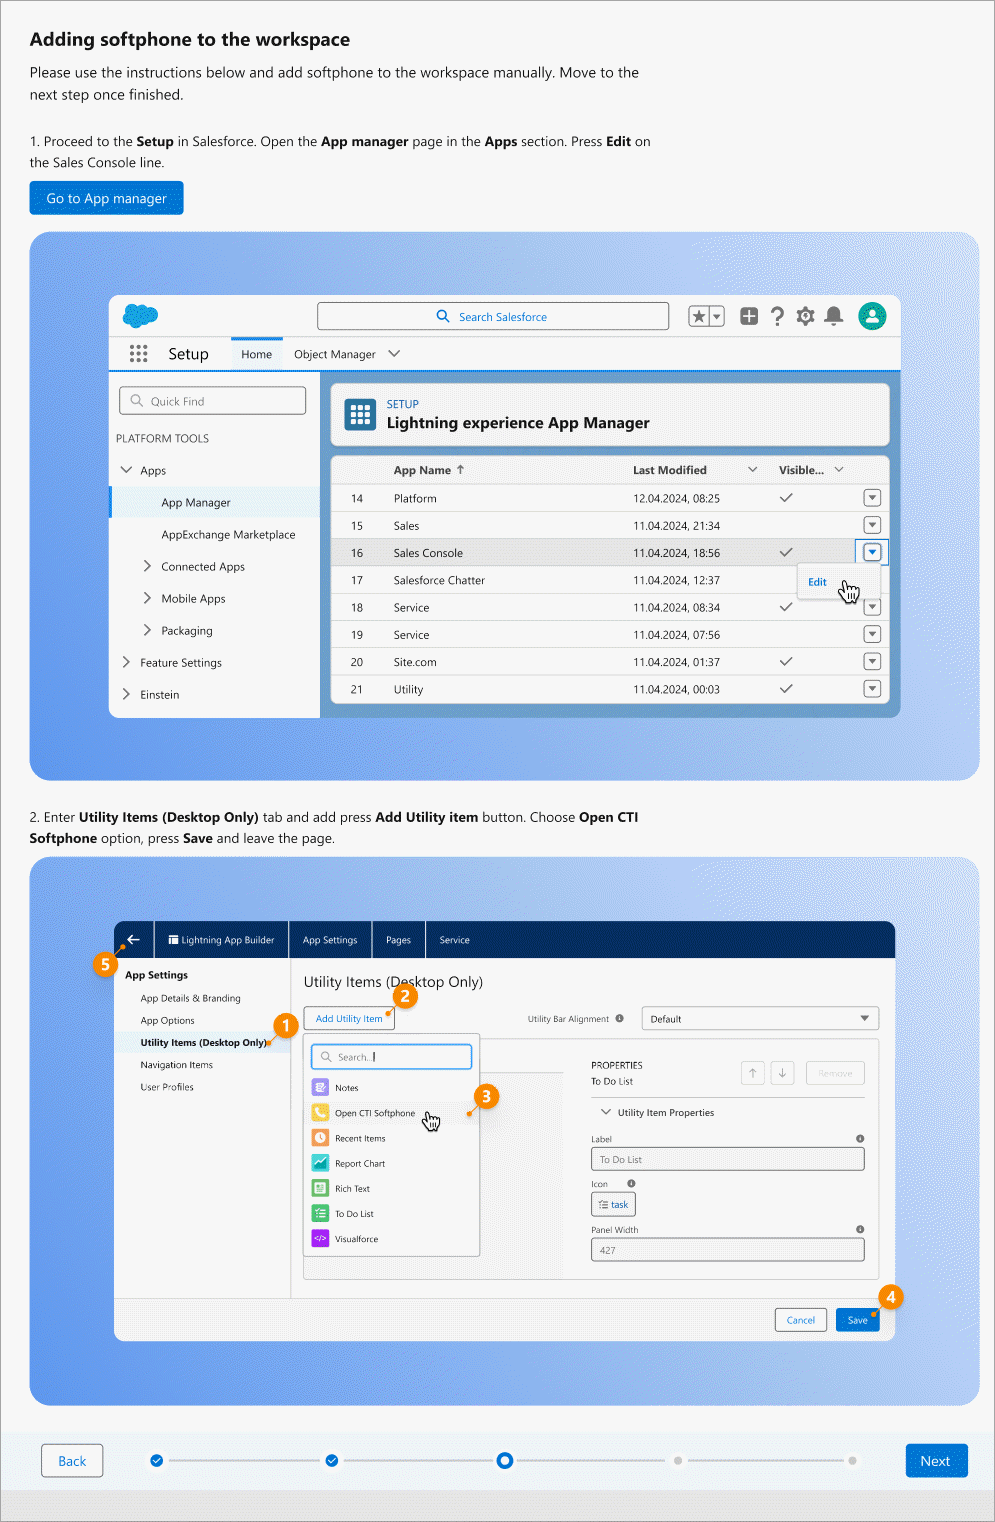The width and height of the screenshot is (995, 1522).
Task: Open the Sales Console row action dropdown
Action: click(872, 552)
